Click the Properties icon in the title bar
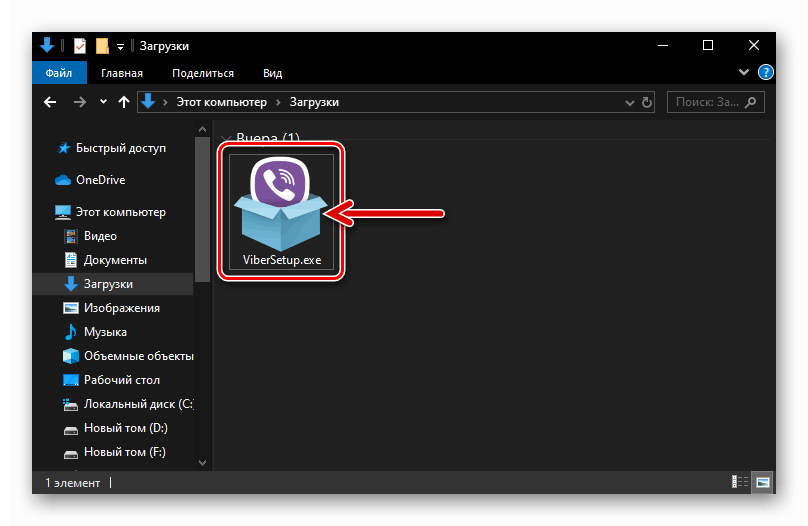The height and width of the screenshot is (526, 808). coord(80,46)
